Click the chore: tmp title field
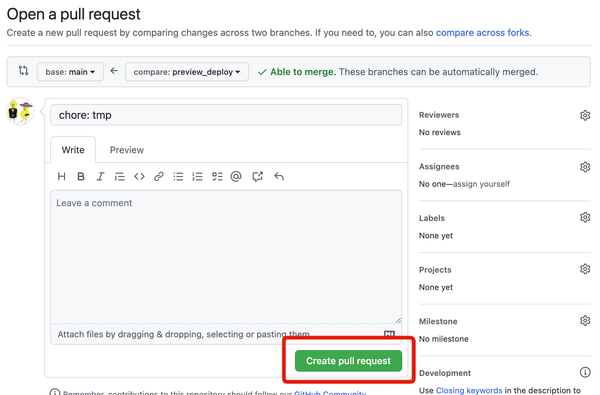Image resolution: width=600 pixels, height=395 pixels. coord(226,115)
